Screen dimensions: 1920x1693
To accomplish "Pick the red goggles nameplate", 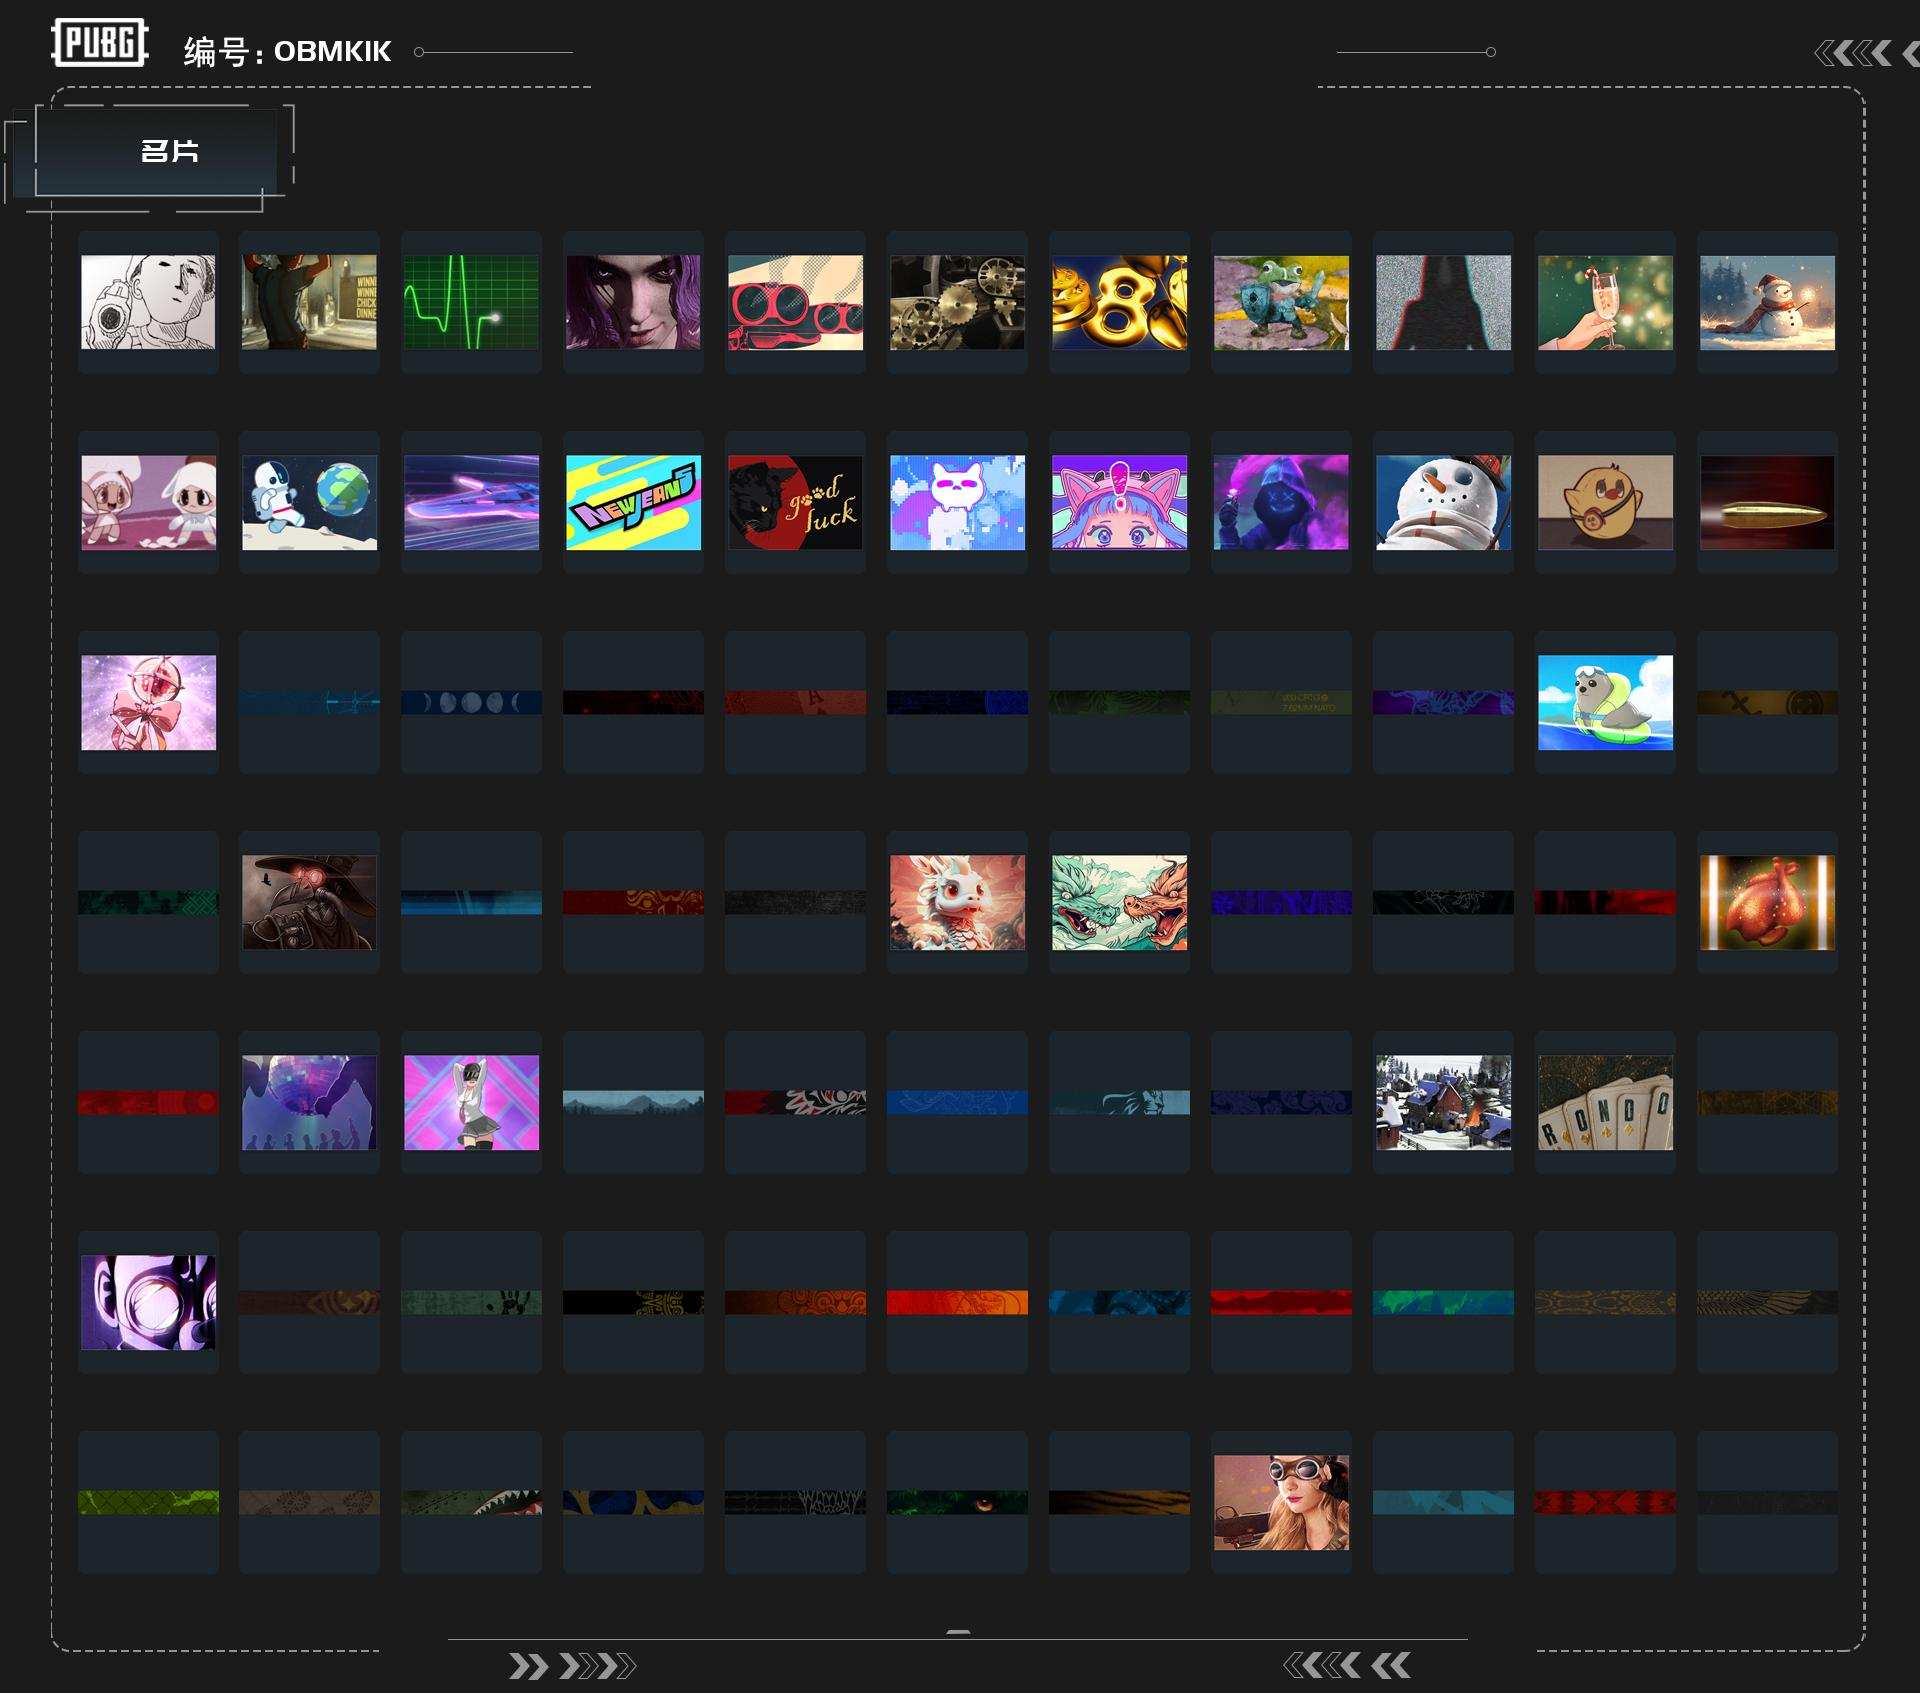I will click(796, 302).
